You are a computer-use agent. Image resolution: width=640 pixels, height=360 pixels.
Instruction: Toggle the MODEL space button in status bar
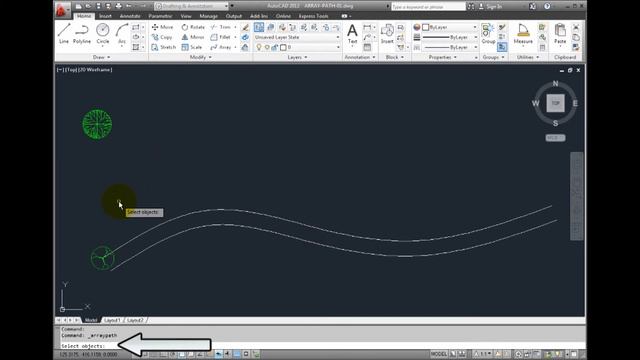click(439, 354)
